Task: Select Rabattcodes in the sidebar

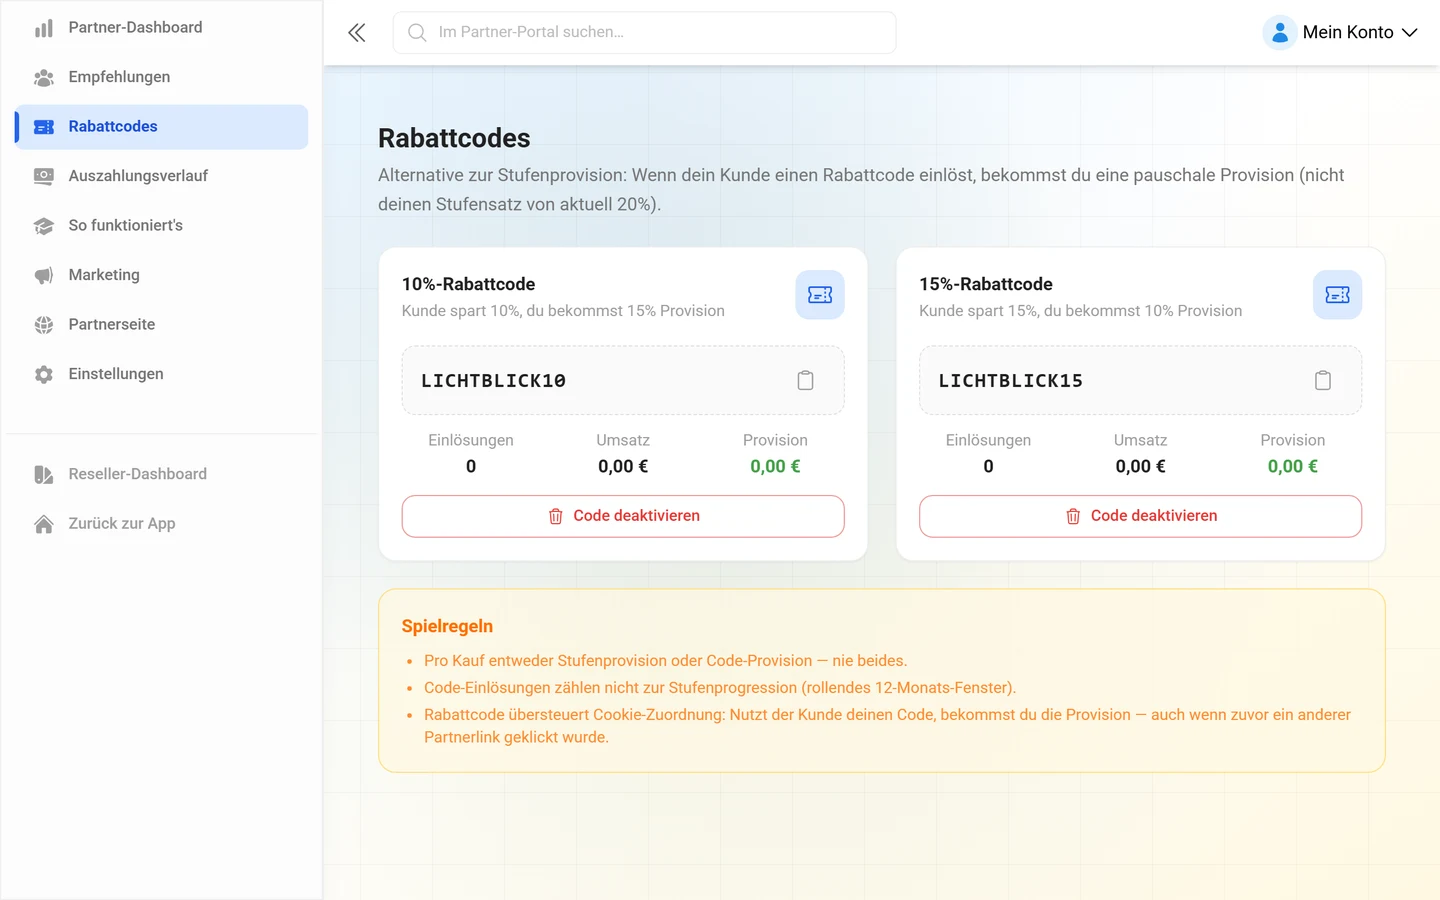Action: pyautogui.click(x=161, y=127)
